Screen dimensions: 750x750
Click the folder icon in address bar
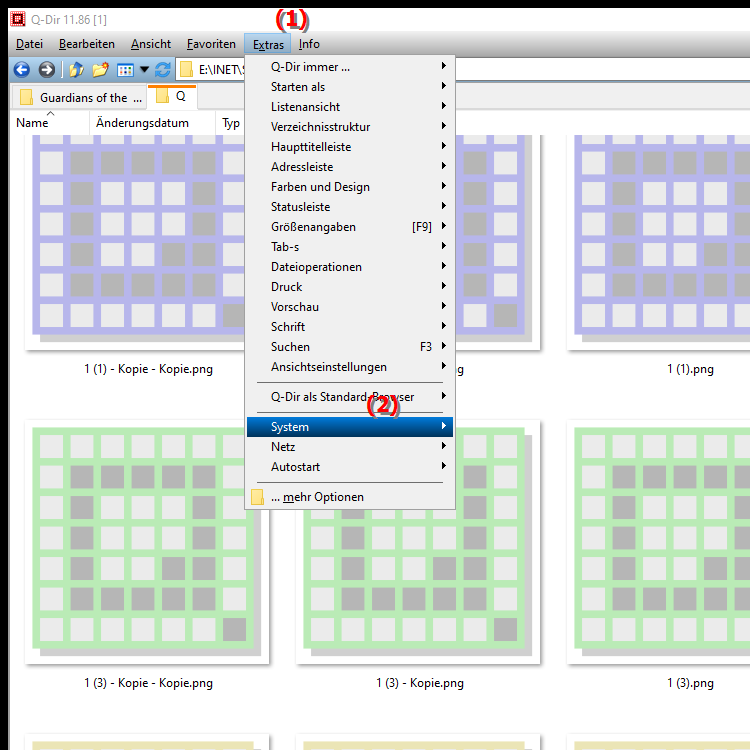click(186, 70)
